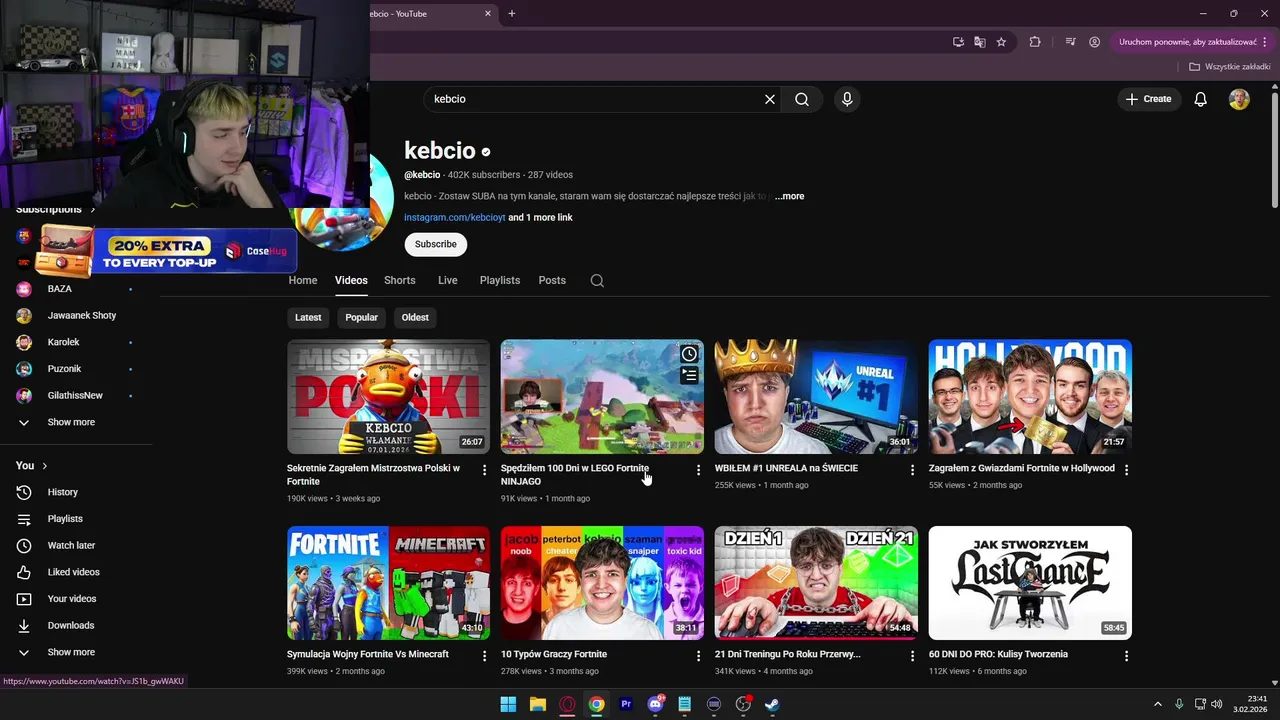The width and height of the screenshot is (1280, 720).
Task: Expand Subscriptions section header
Action: pyautogui.click(x=56, y=209)
